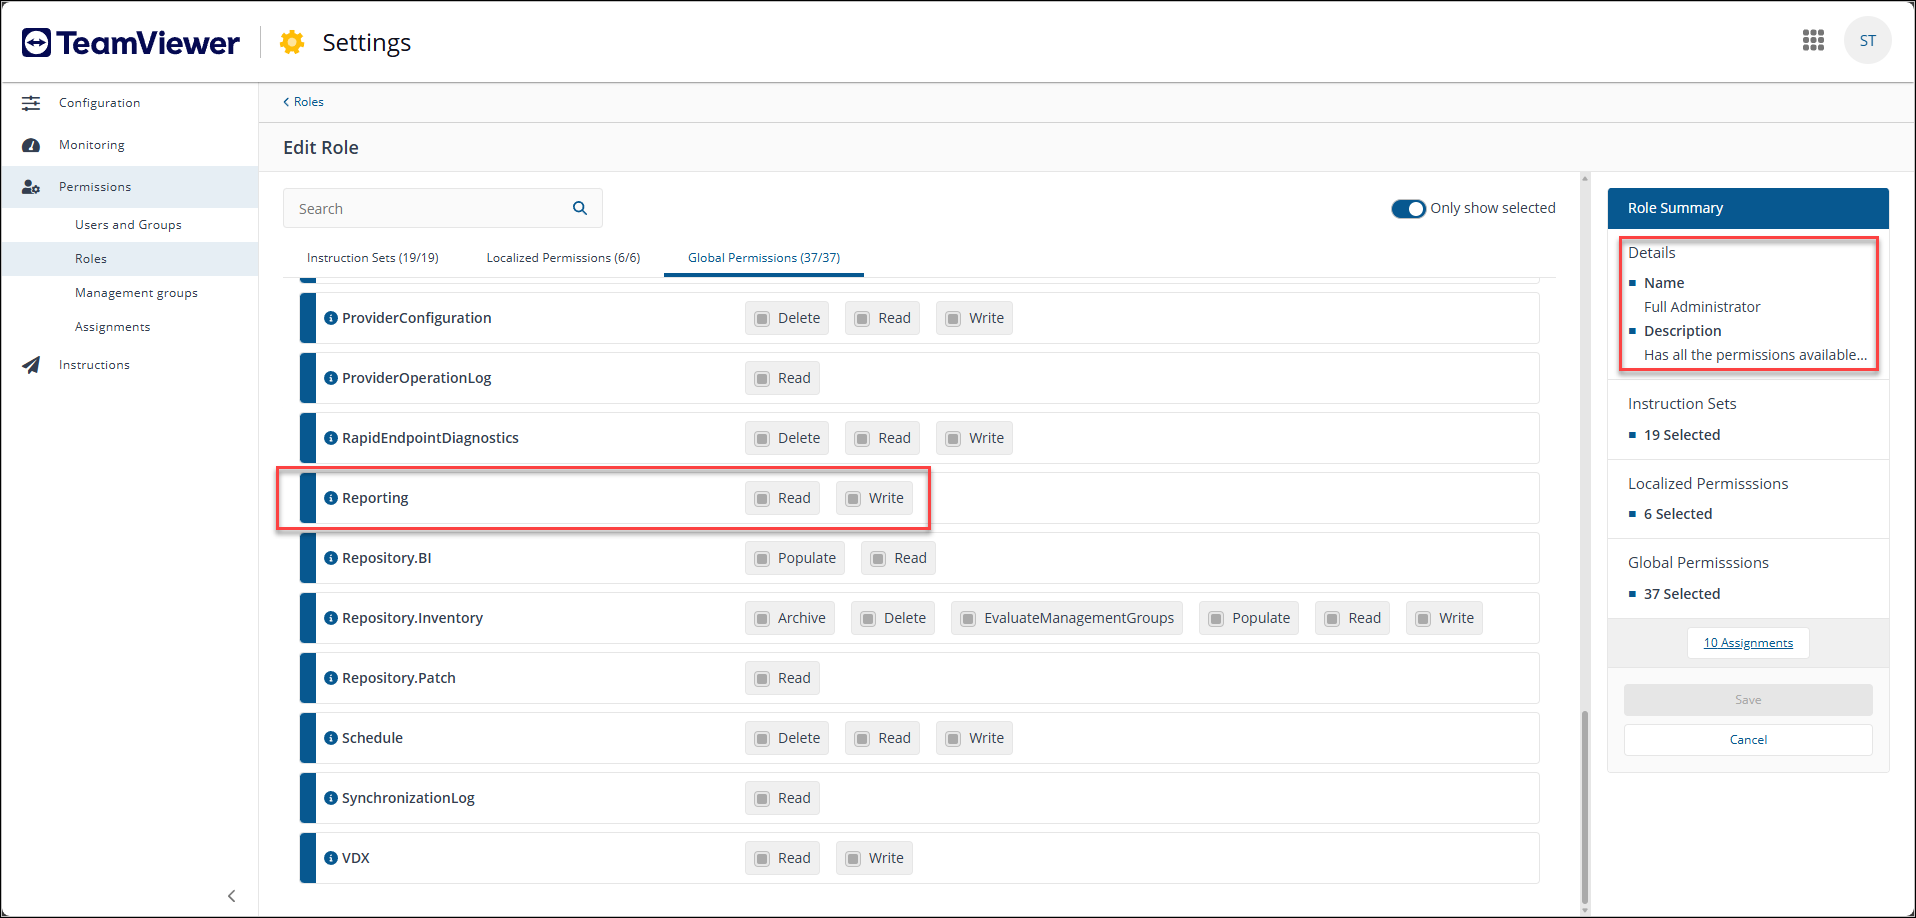Screen dimensions: 1916x918
Task: Switch to Instruction Sets tab
Action: click(x=372, y=258)
